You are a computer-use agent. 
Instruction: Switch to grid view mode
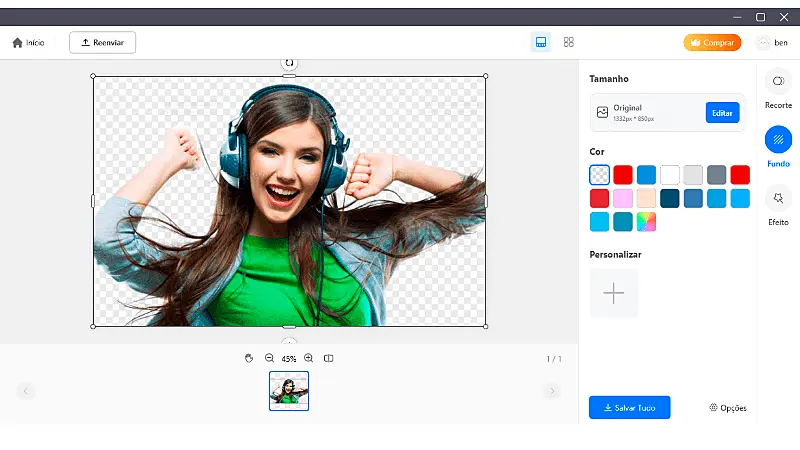coord(568,42)
